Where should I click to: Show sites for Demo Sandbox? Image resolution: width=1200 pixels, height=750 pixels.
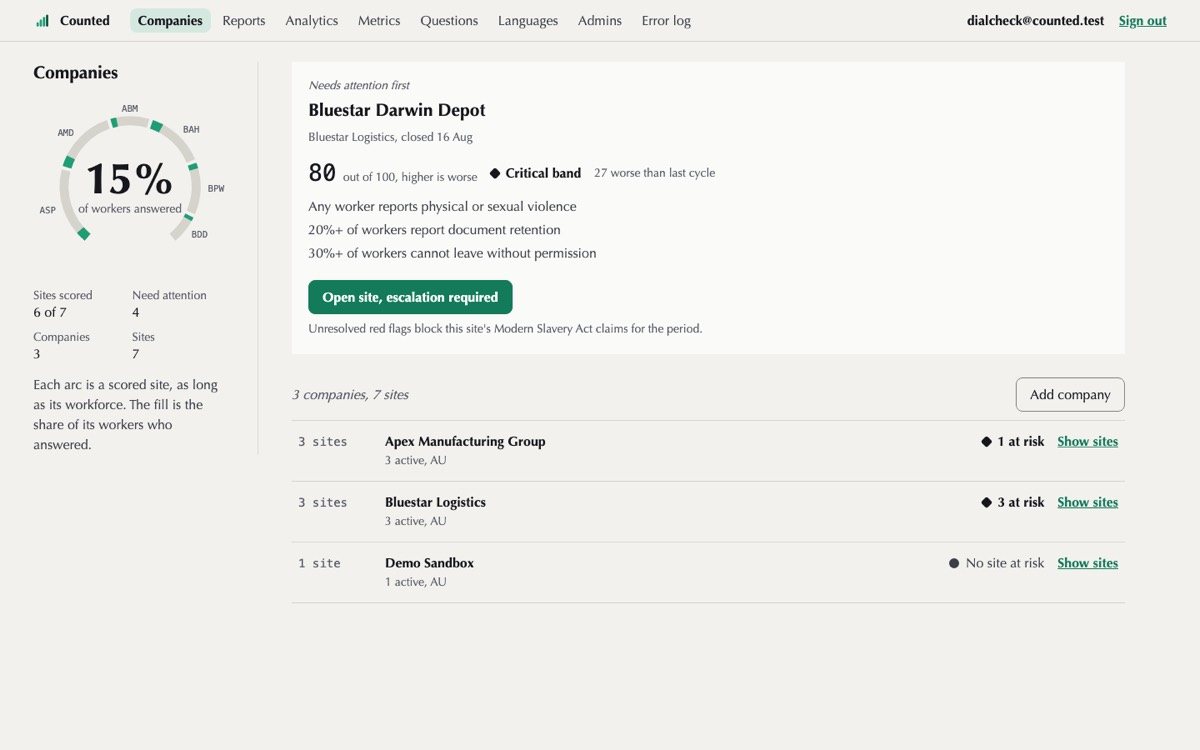coord(1087,563)
